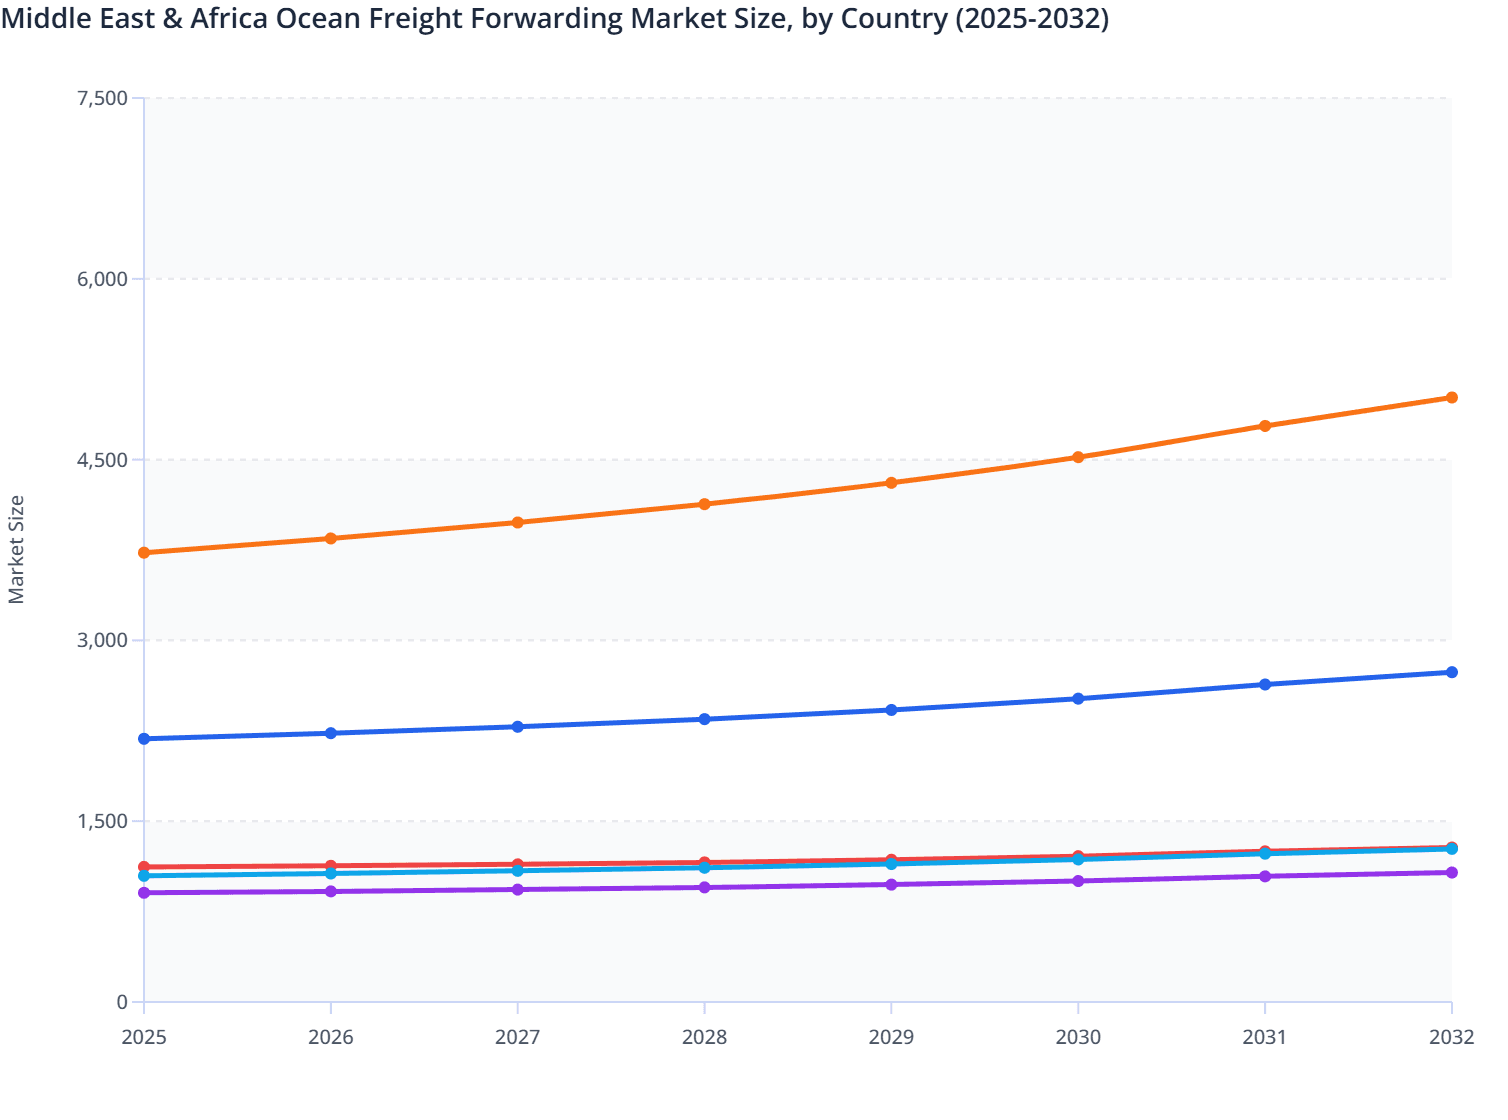Image resolution: width=1508 pixels, height=1120 pixels.
Task: Select the cyan line's 2030 marker
Action: [x=1078, y=858]
